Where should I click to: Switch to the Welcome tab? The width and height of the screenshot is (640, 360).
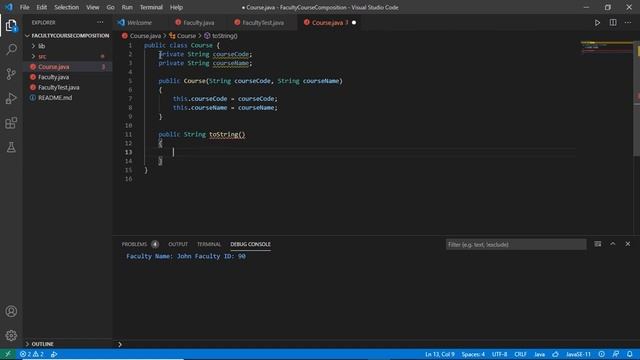coord(140,23)
